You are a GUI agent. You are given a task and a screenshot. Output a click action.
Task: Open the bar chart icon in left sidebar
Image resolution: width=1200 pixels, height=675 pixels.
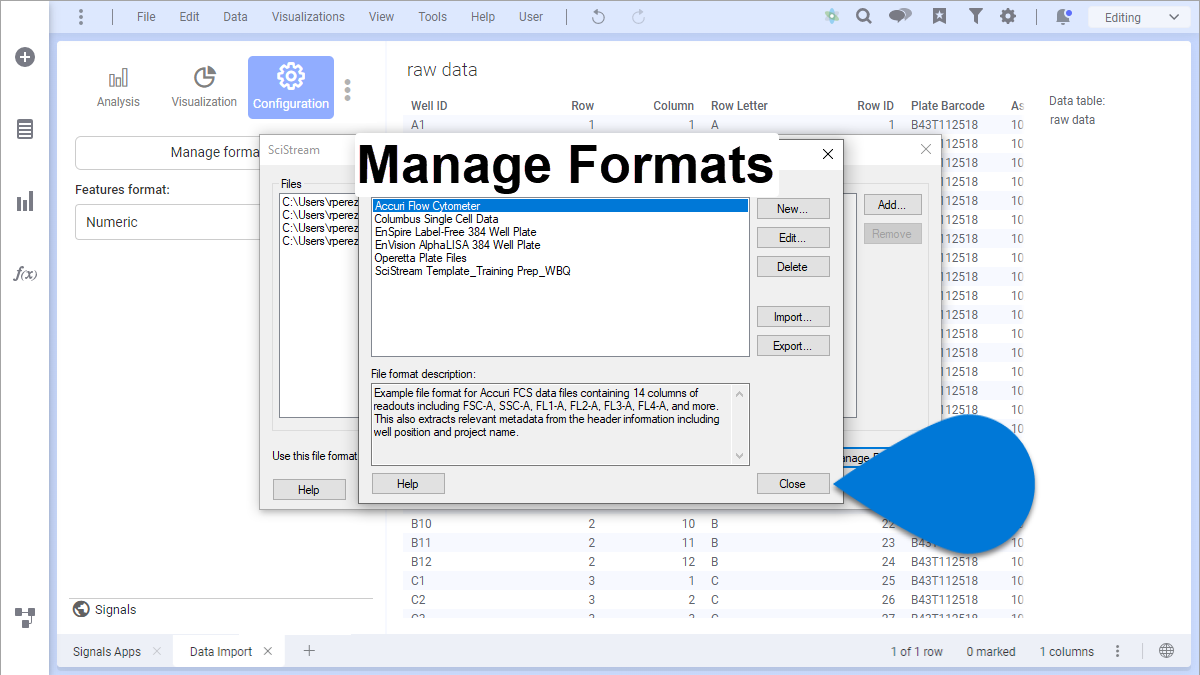25,202
